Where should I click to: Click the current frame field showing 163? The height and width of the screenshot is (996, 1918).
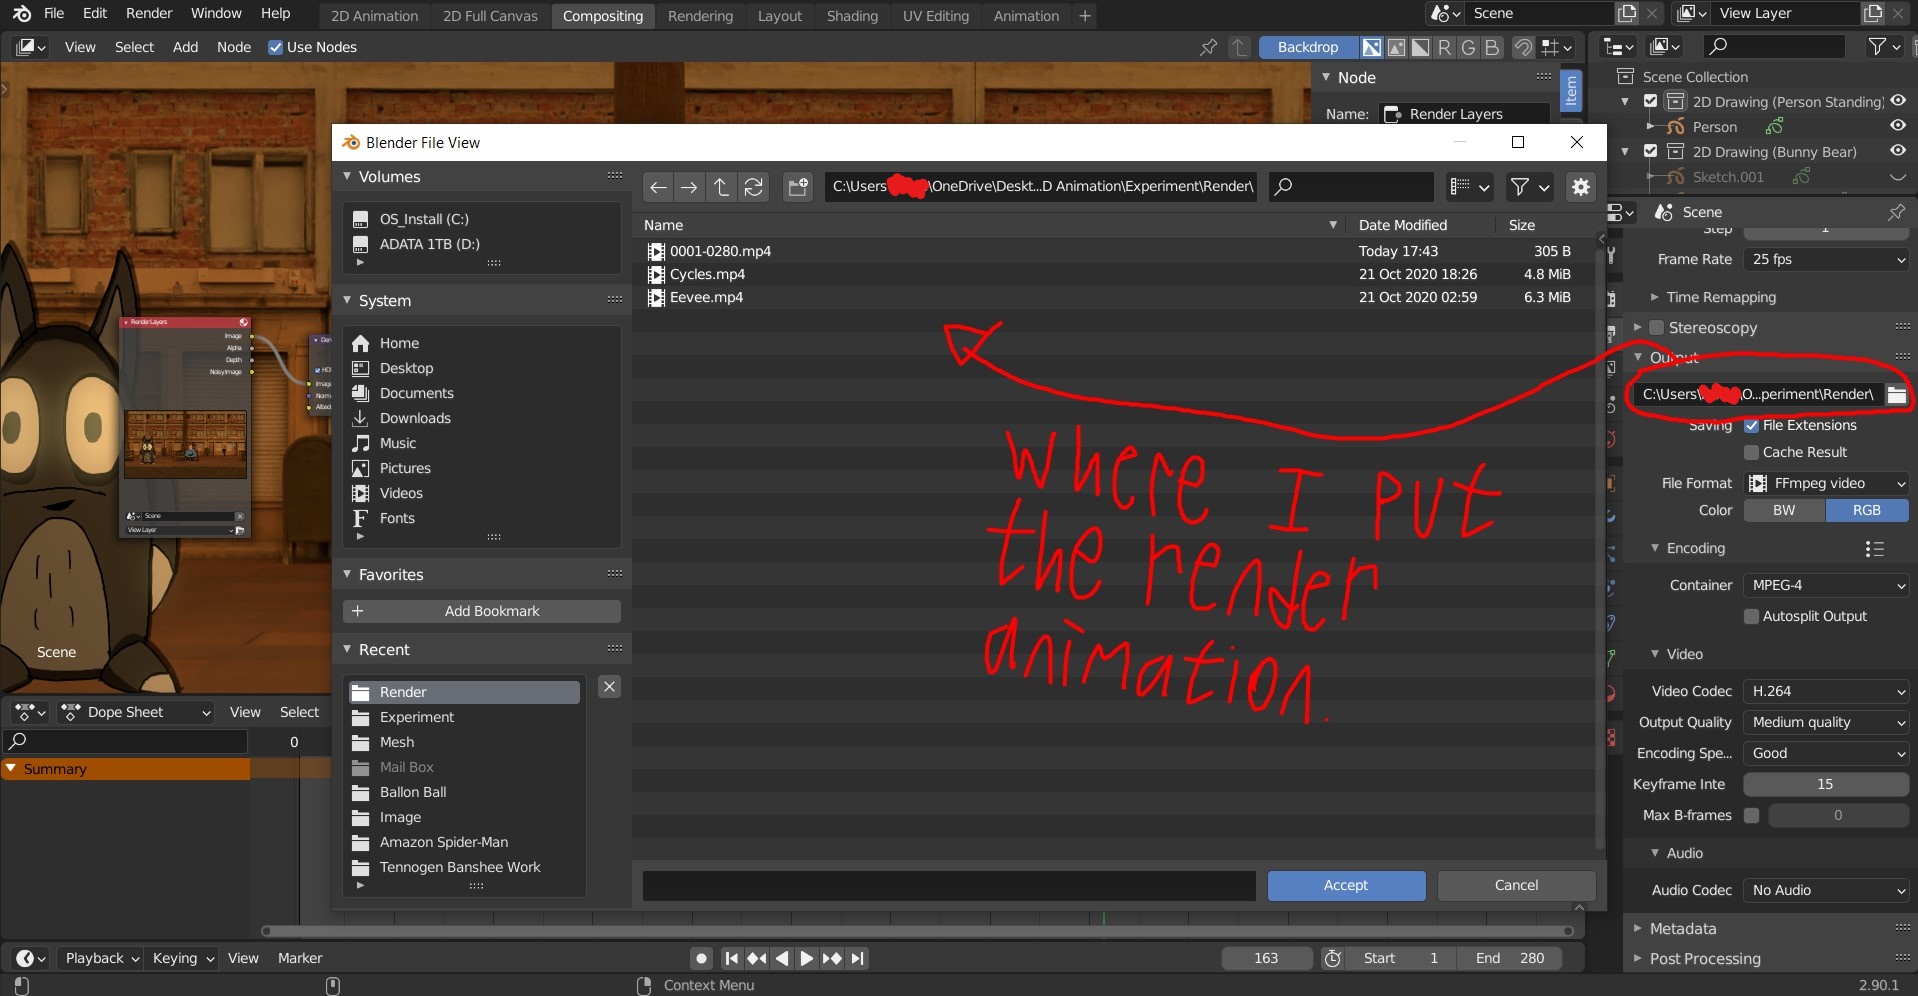1266,958
